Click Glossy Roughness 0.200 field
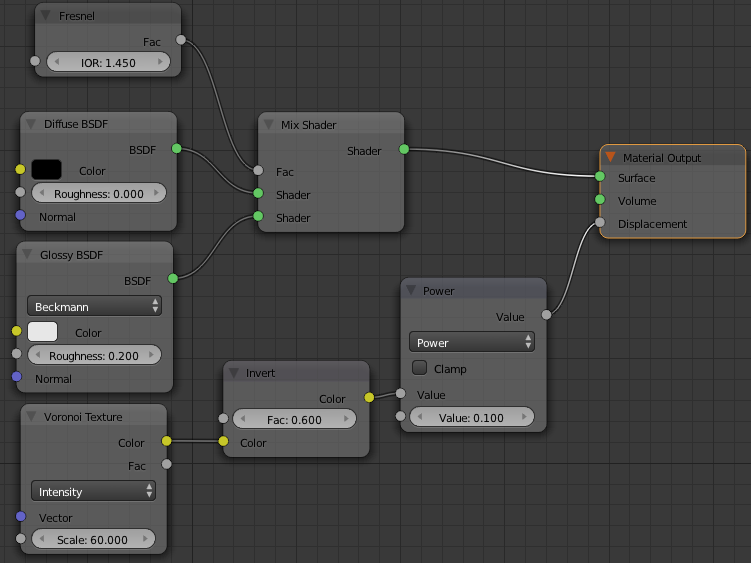The height and width of the screenshot is (563, 751). 94,355
